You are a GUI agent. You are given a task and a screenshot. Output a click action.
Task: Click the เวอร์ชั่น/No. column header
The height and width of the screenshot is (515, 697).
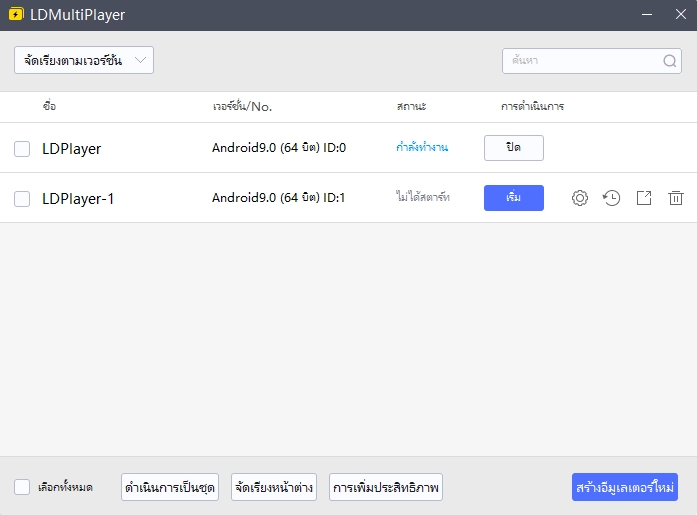coord(242,107)
